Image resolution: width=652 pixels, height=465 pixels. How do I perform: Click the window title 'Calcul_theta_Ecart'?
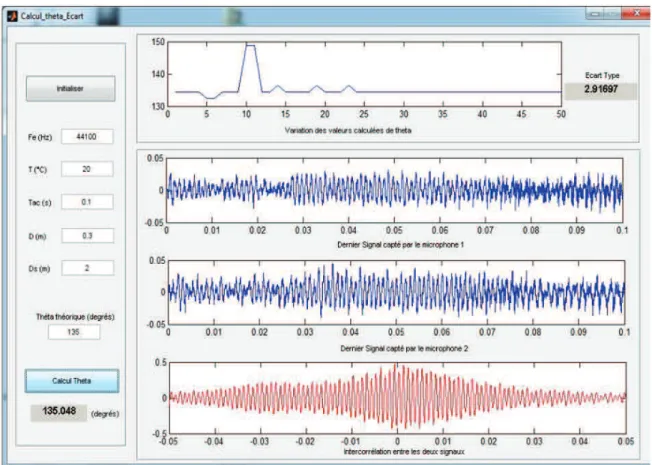pyautogui.click(x=52, y=16)
